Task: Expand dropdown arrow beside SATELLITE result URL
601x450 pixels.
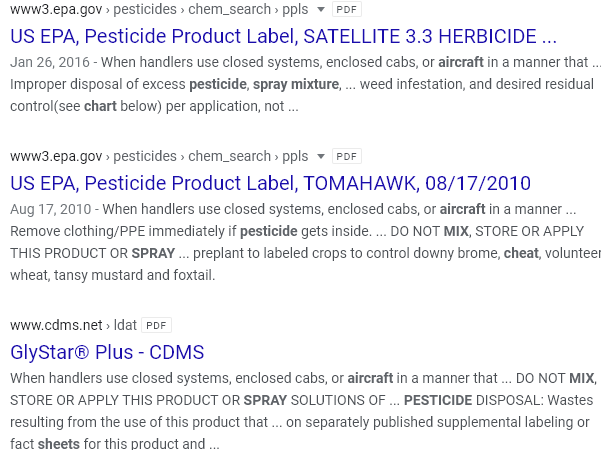Action: [321, 10]
